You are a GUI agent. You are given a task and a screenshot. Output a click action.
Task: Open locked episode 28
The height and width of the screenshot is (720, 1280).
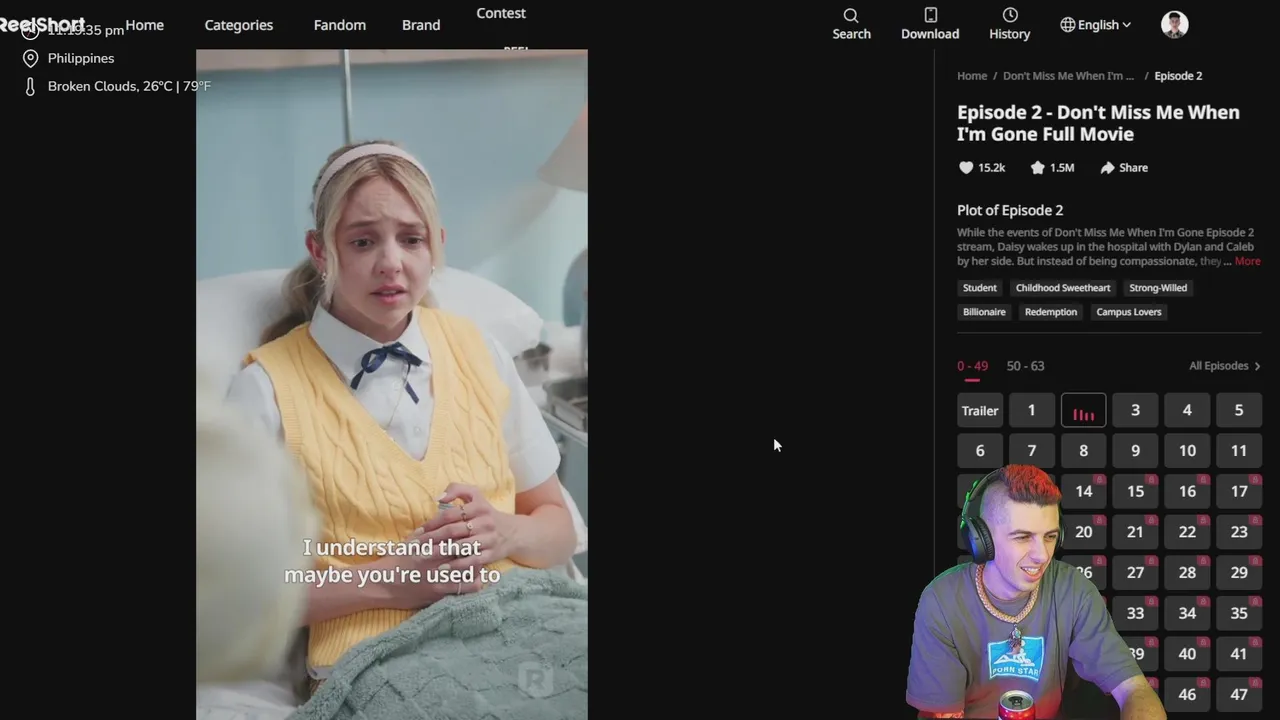tap(1187, 573)
